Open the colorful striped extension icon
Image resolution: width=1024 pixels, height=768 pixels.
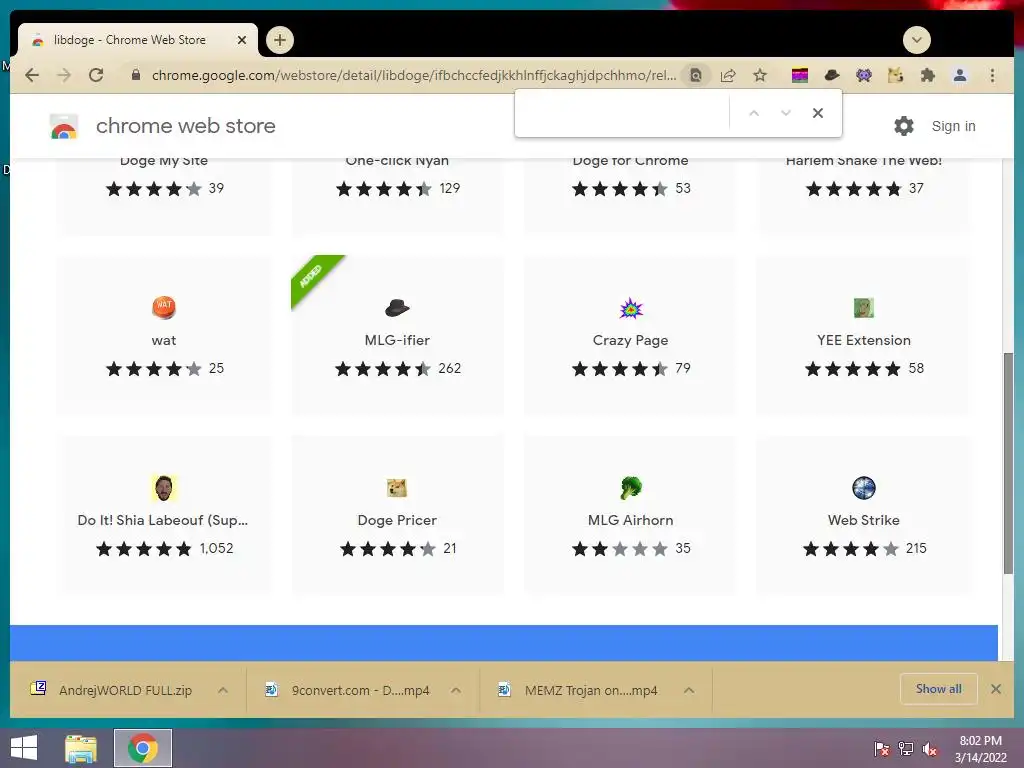[800, 75]
